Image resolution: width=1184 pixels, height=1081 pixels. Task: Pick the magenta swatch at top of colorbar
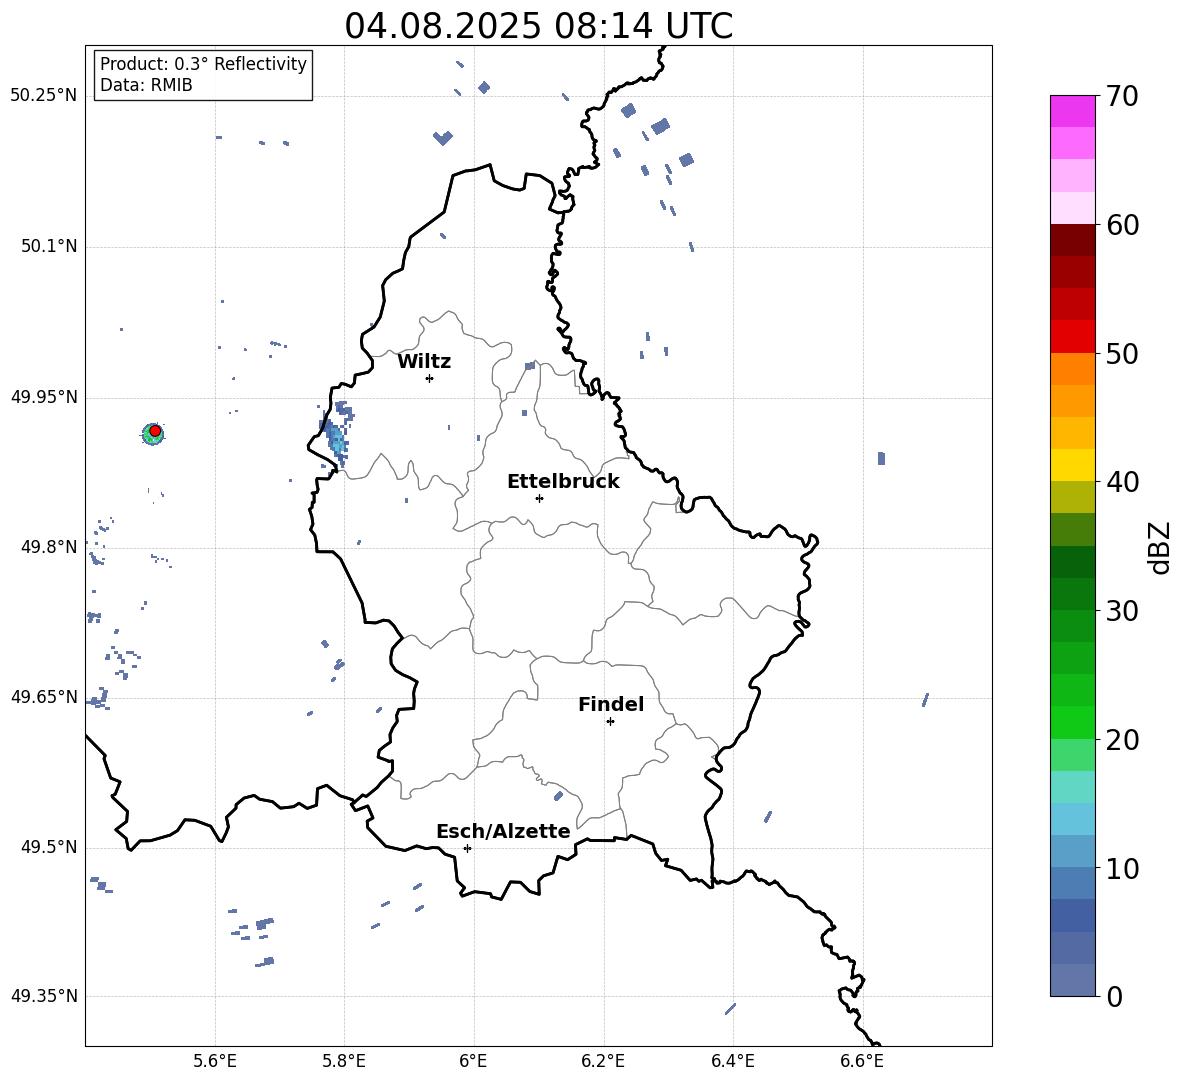[1073, 111]
